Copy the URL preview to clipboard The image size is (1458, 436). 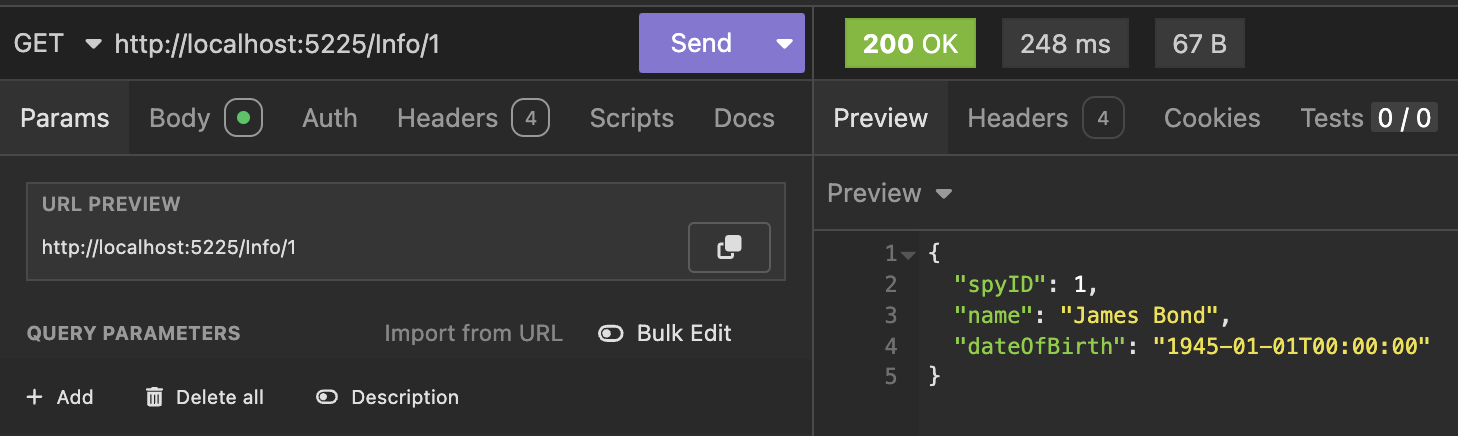[x=729, y=247]
